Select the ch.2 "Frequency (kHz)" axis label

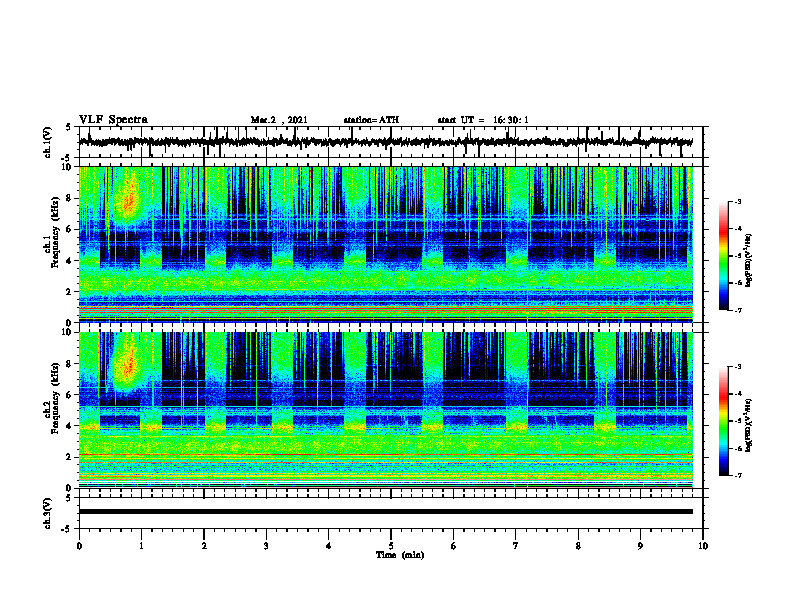(x=56, y=398)
